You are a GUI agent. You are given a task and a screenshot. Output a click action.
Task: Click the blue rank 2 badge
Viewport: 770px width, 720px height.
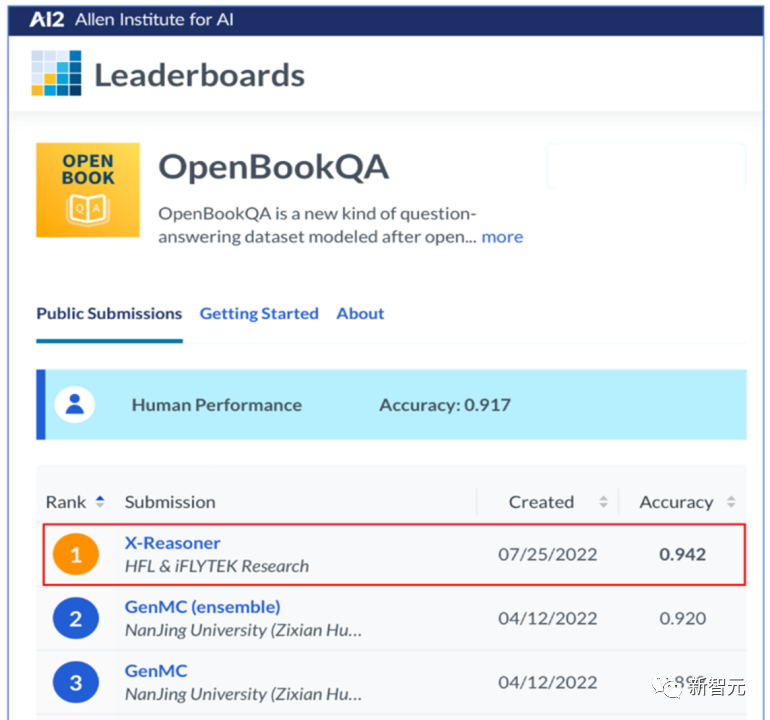coord(76,618)
